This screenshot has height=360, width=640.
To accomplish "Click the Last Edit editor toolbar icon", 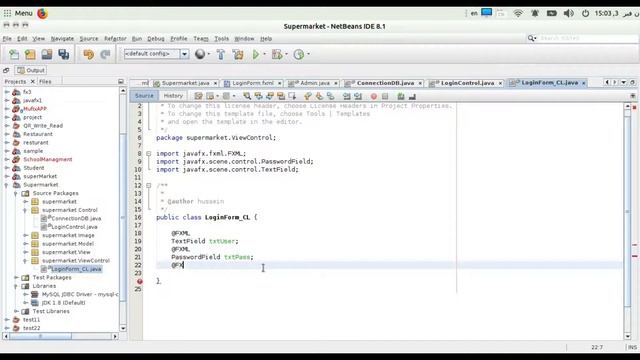I will coord(198,96).
